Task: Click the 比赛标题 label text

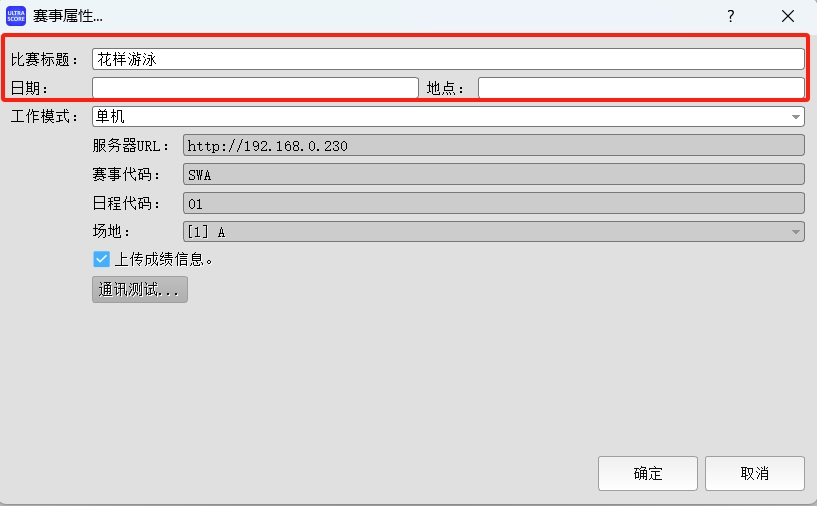Action: 45,60
